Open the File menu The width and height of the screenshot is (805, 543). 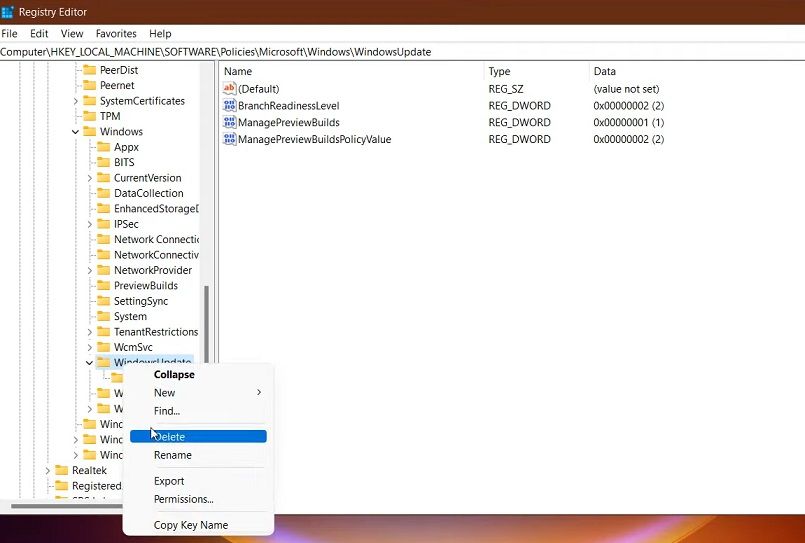(9, 33)
